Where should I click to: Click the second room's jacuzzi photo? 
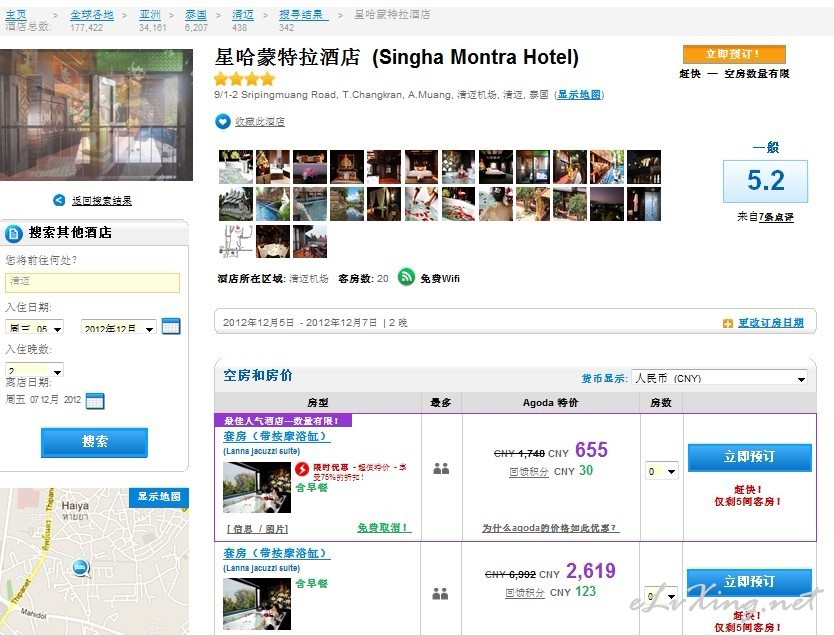tap(257, 604)
